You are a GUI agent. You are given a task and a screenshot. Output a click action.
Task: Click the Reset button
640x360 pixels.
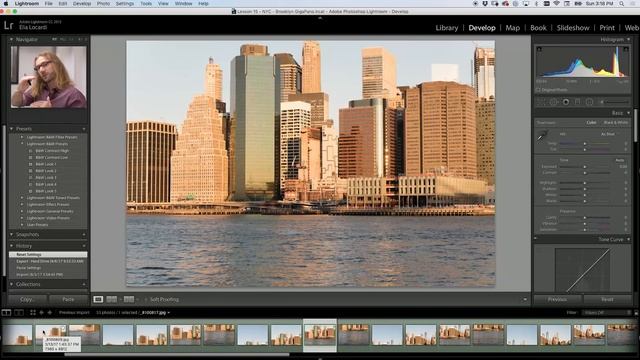(x=607, y=300)
